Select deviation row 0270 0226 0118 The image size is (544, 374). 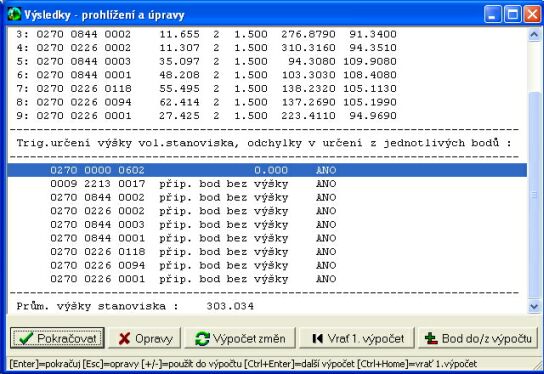pyautogui.click(x=267, y=252)
